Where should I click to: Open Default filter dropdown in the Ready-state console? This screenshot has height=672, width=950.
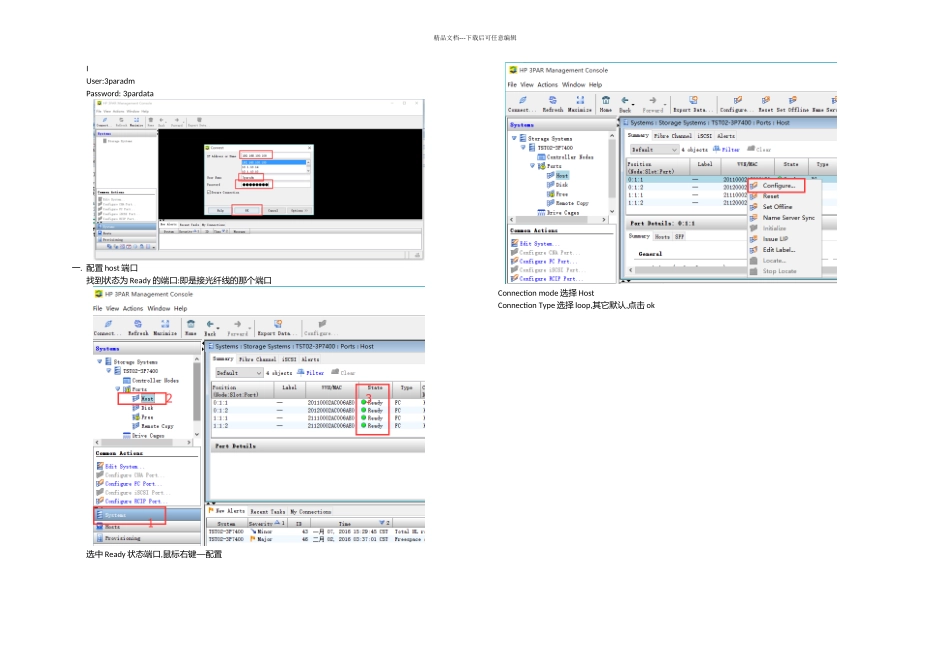(x=238, y=373)
